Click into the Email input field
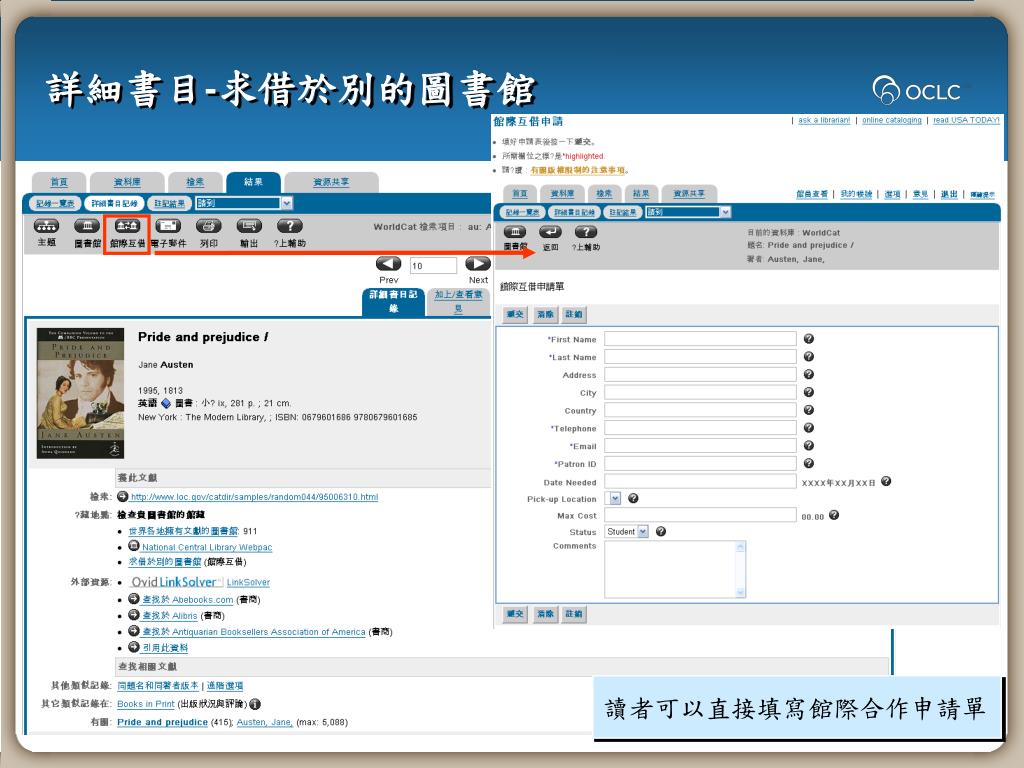This screenshot has width=1024, height=768. coord(700,446)
